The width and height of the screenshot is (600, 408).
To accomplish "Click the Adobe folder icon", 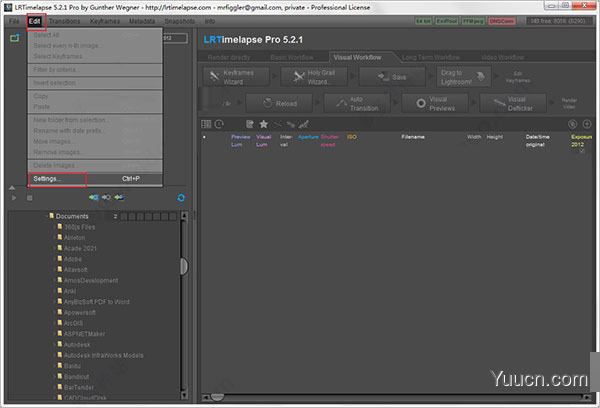I will point(60,259).
